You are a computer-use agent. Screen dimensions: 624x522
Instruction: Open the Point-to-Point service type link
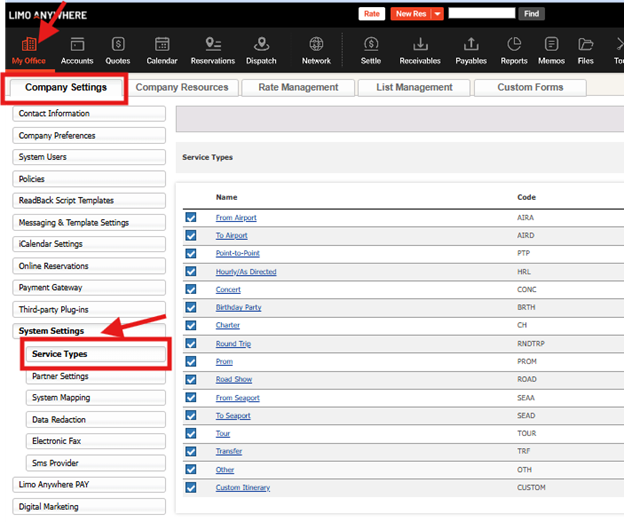point(238,254)
